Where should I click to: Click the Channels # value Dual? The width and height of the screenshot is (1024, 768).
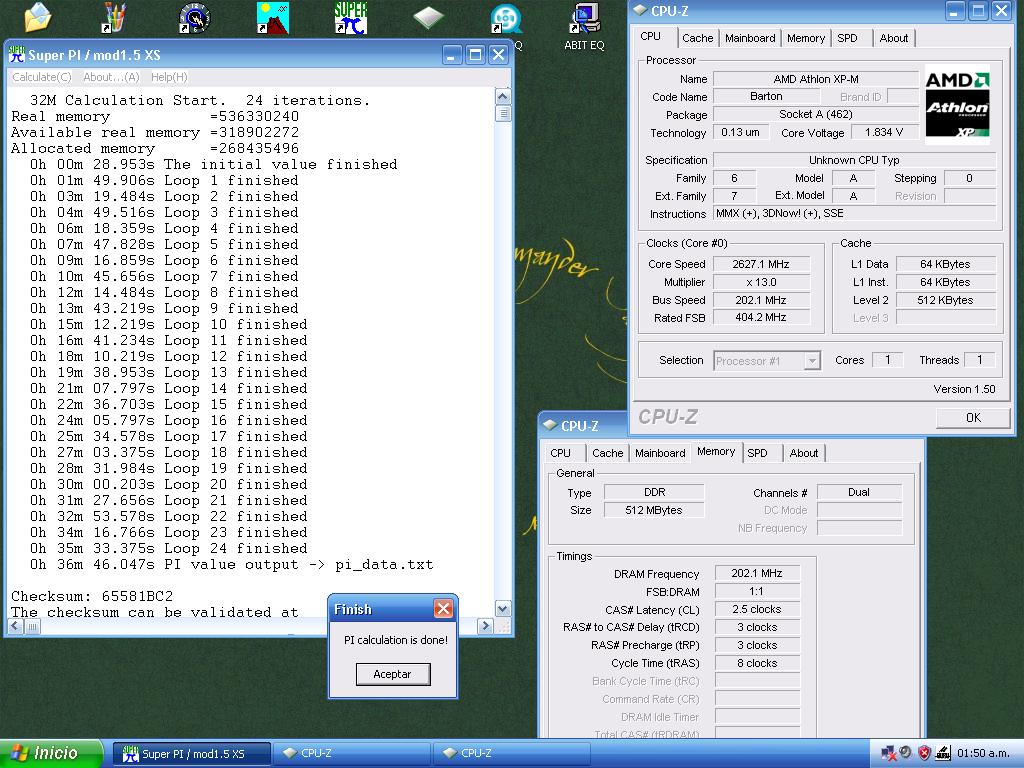(859, 492)
